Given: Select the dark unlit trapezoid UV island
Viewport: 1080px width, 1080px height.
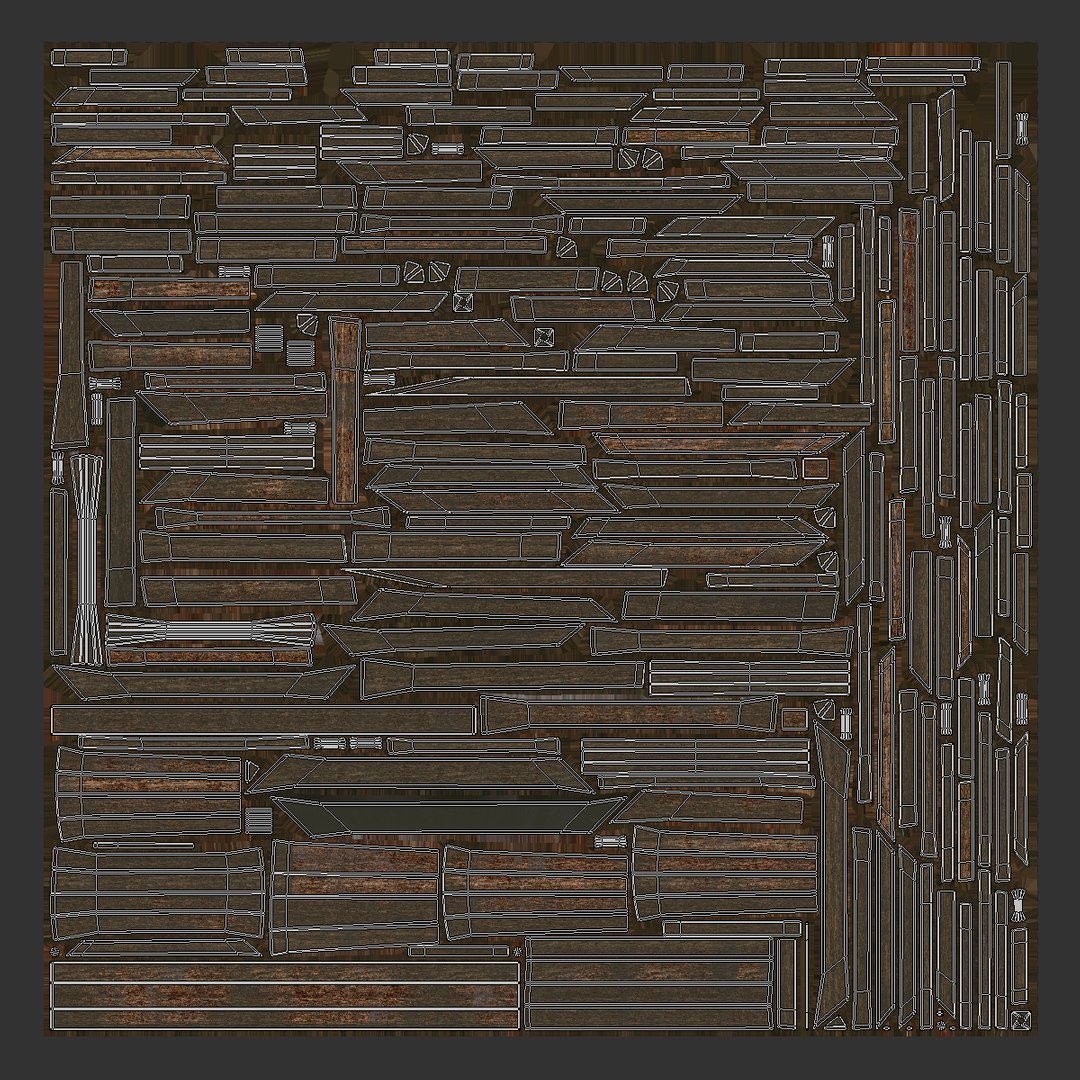Looking at the screenshot, I should pyautogui.click(x=448, y=815).
